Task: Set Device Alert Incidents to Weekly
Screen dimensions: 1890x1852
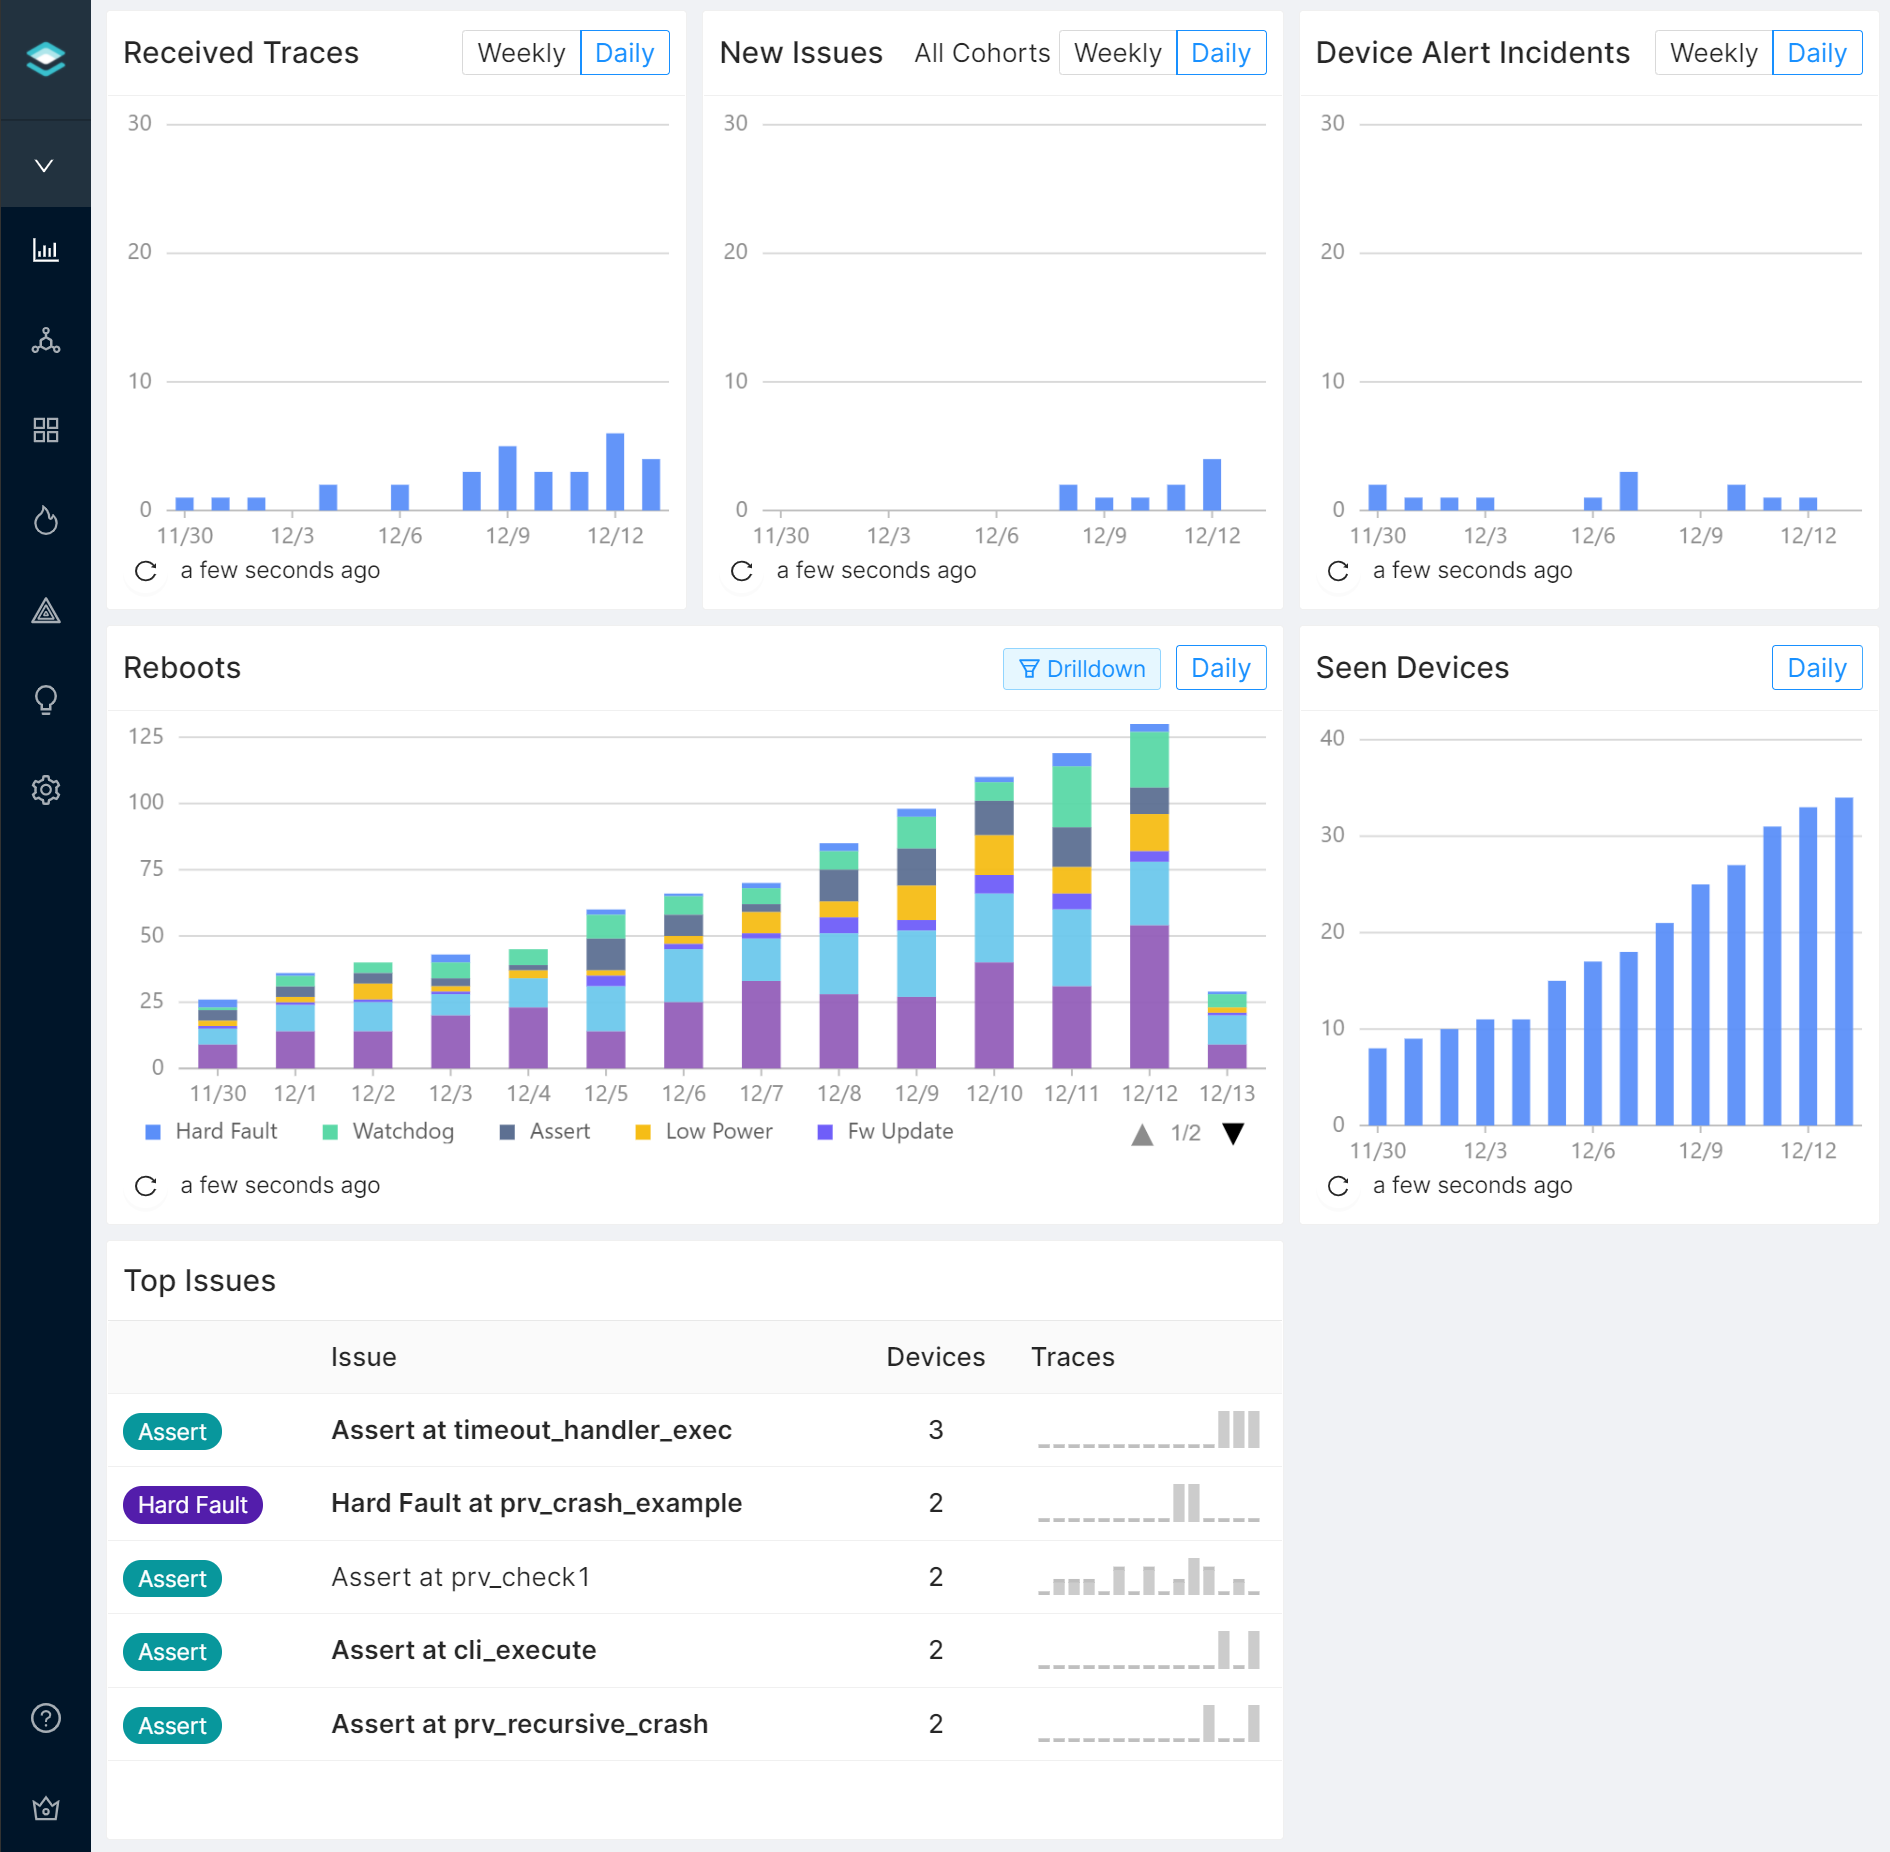Action: [1713, 53]
